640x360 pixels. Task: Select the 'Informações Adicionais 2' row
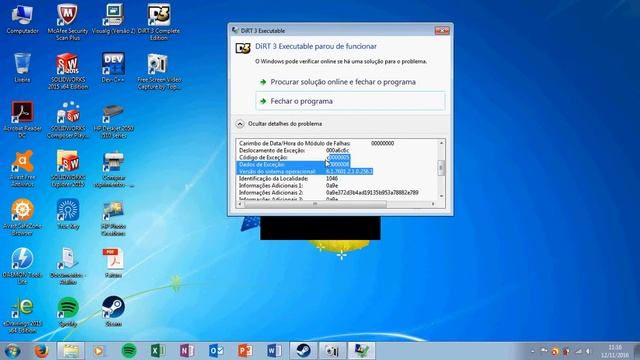tap(329, 193)
